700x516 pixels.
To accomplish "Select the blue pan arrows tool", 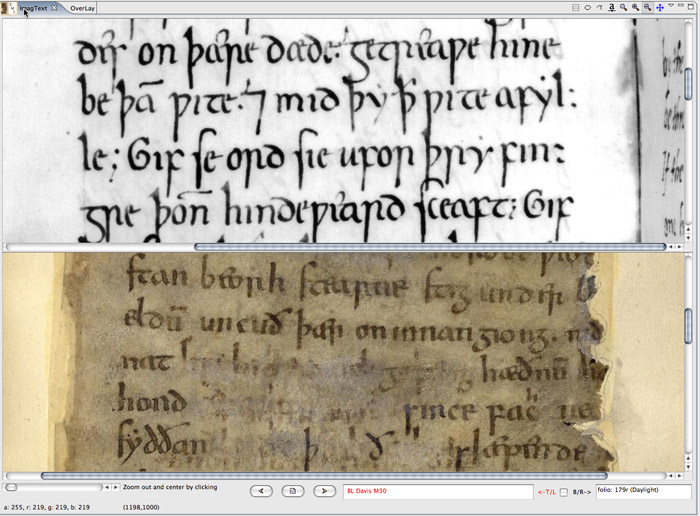I will [660, 8].
